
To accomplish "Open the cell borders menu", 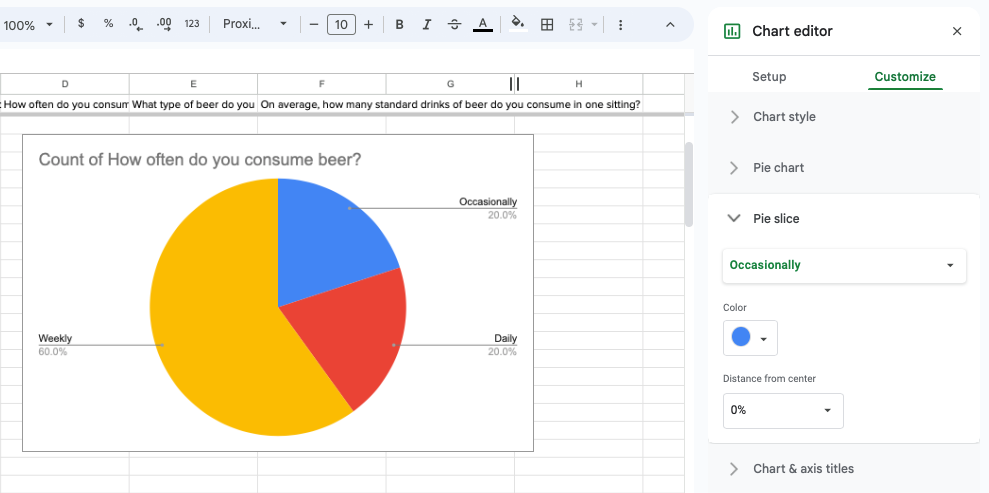I will (547, 24).
